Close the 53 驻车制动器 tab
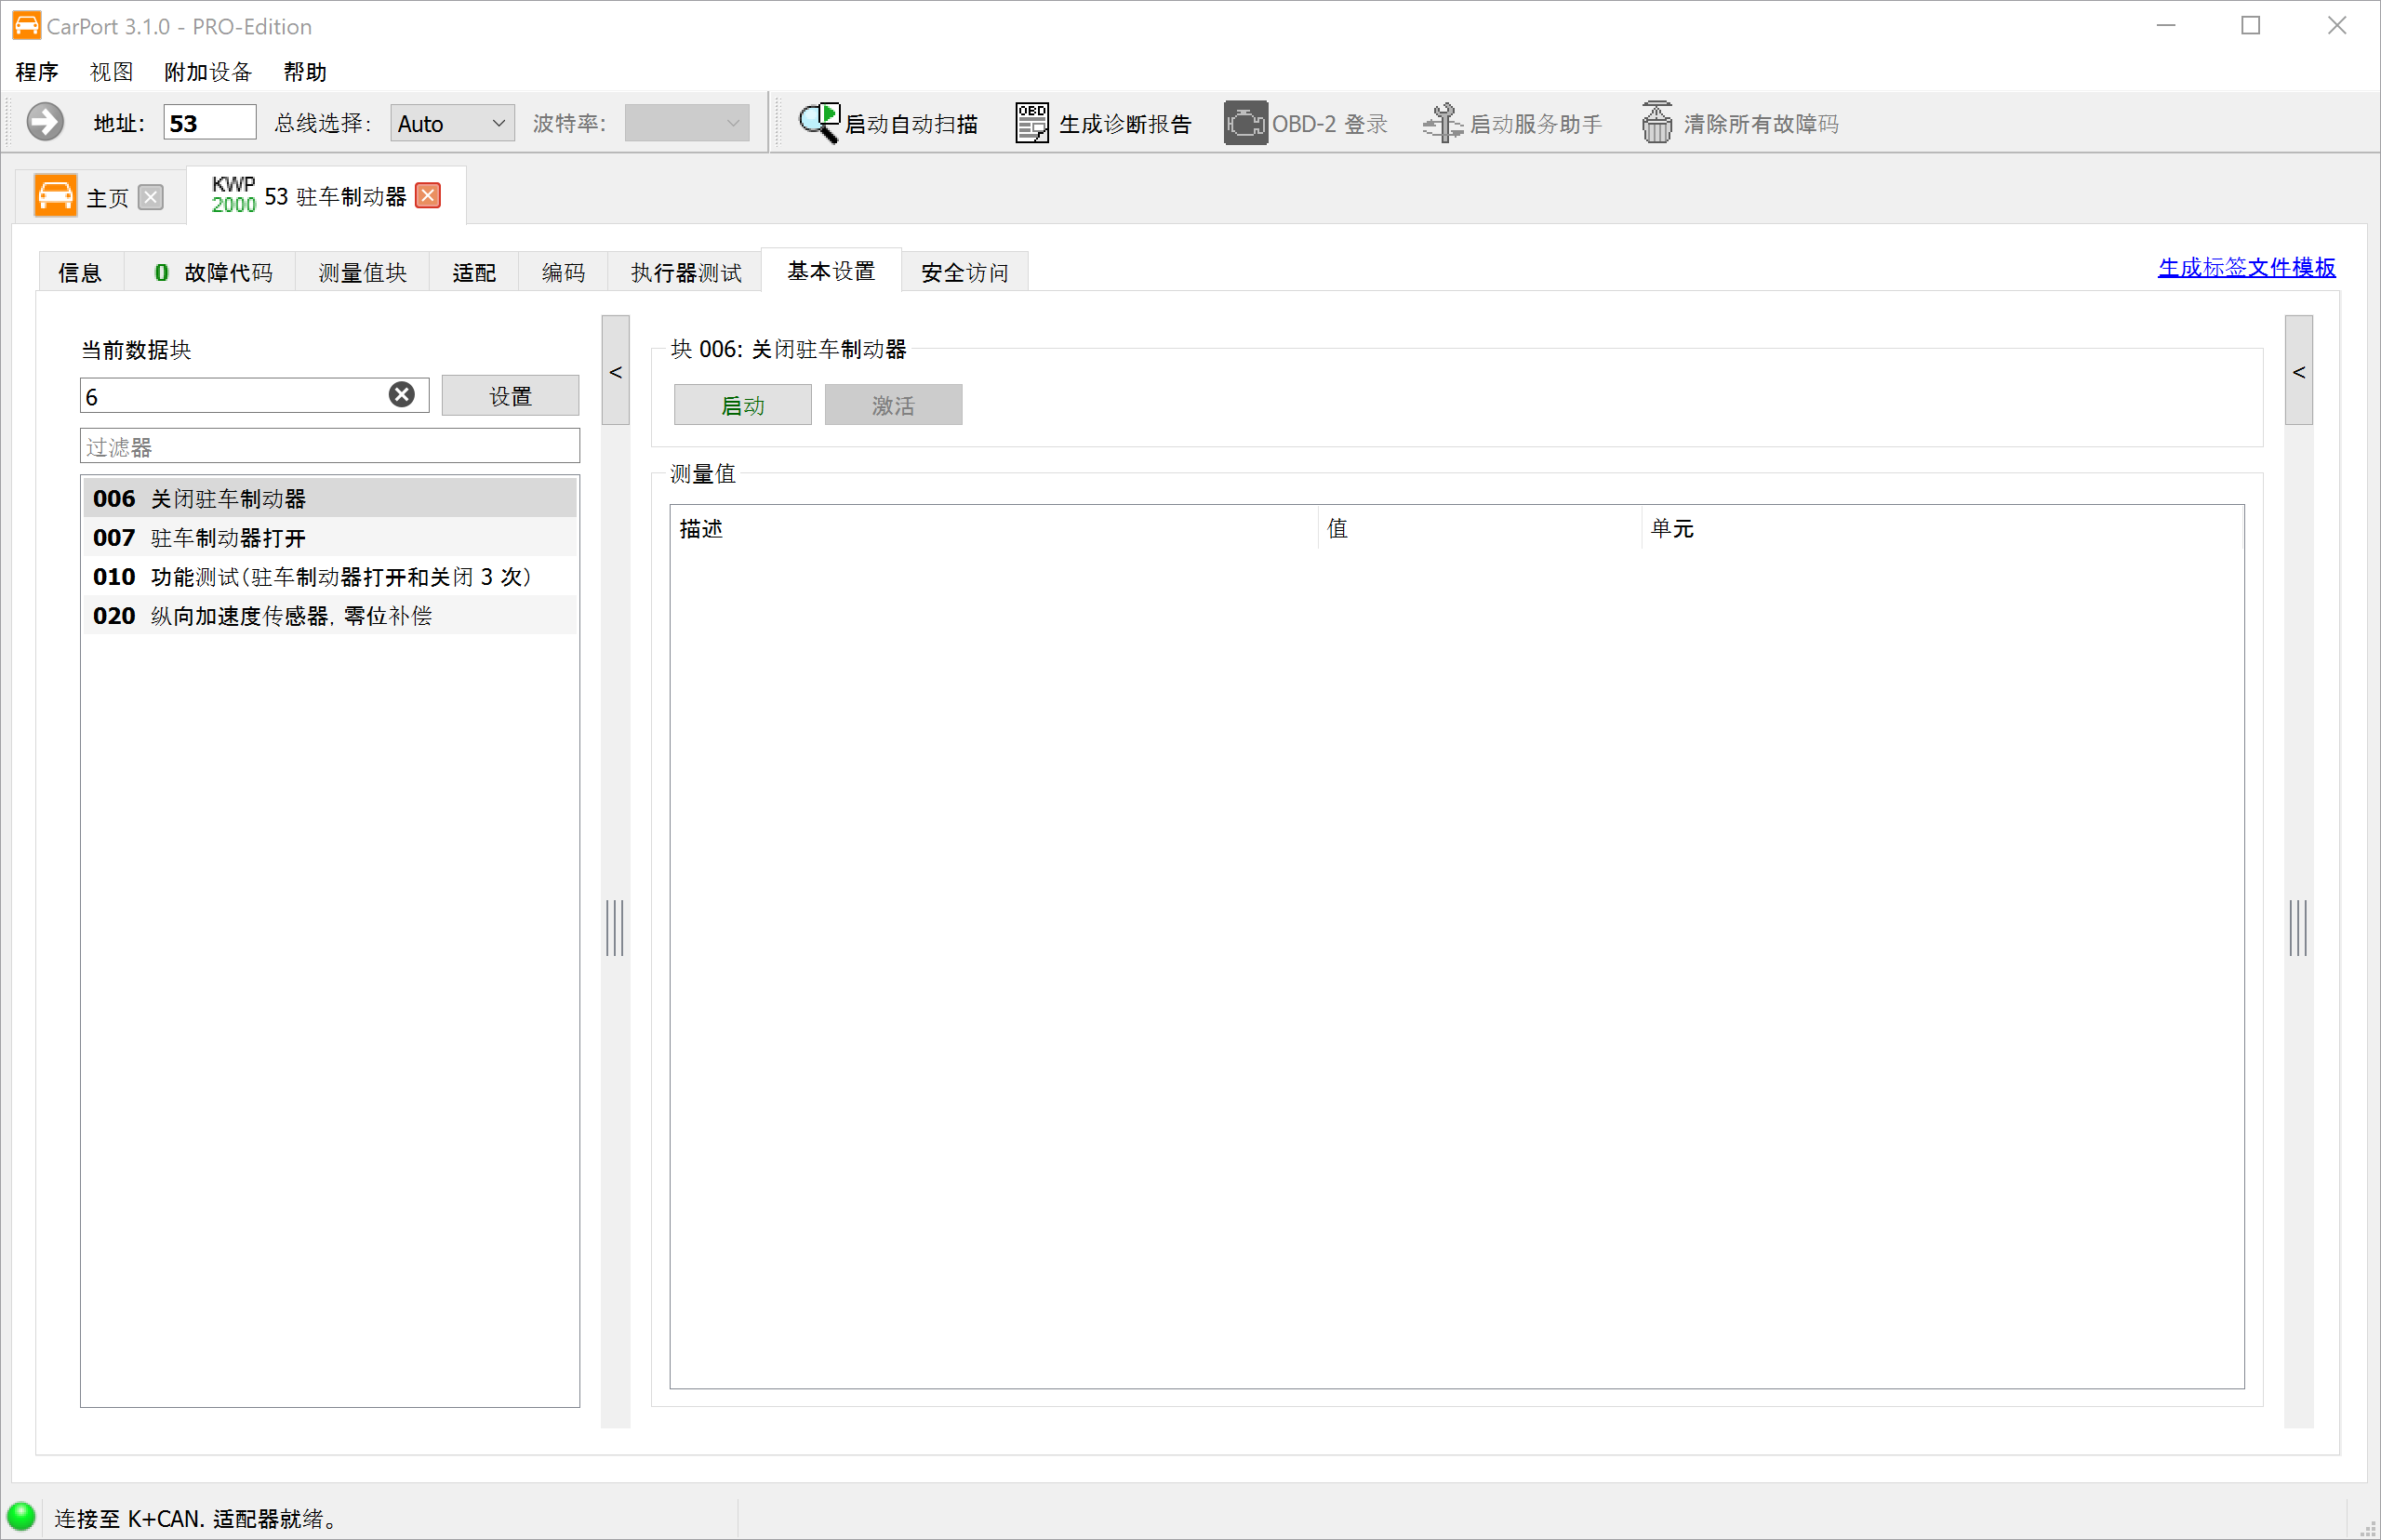 tap(428, 195)
